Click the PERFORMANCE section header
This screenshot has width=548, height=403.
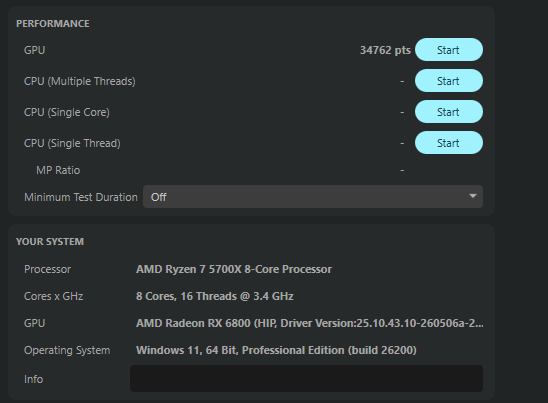53,23
